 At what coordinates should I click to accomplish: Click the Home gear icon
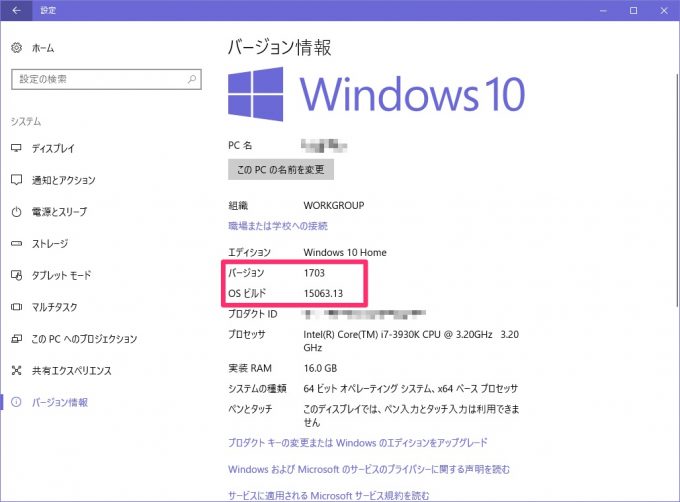tap(16, 48)
